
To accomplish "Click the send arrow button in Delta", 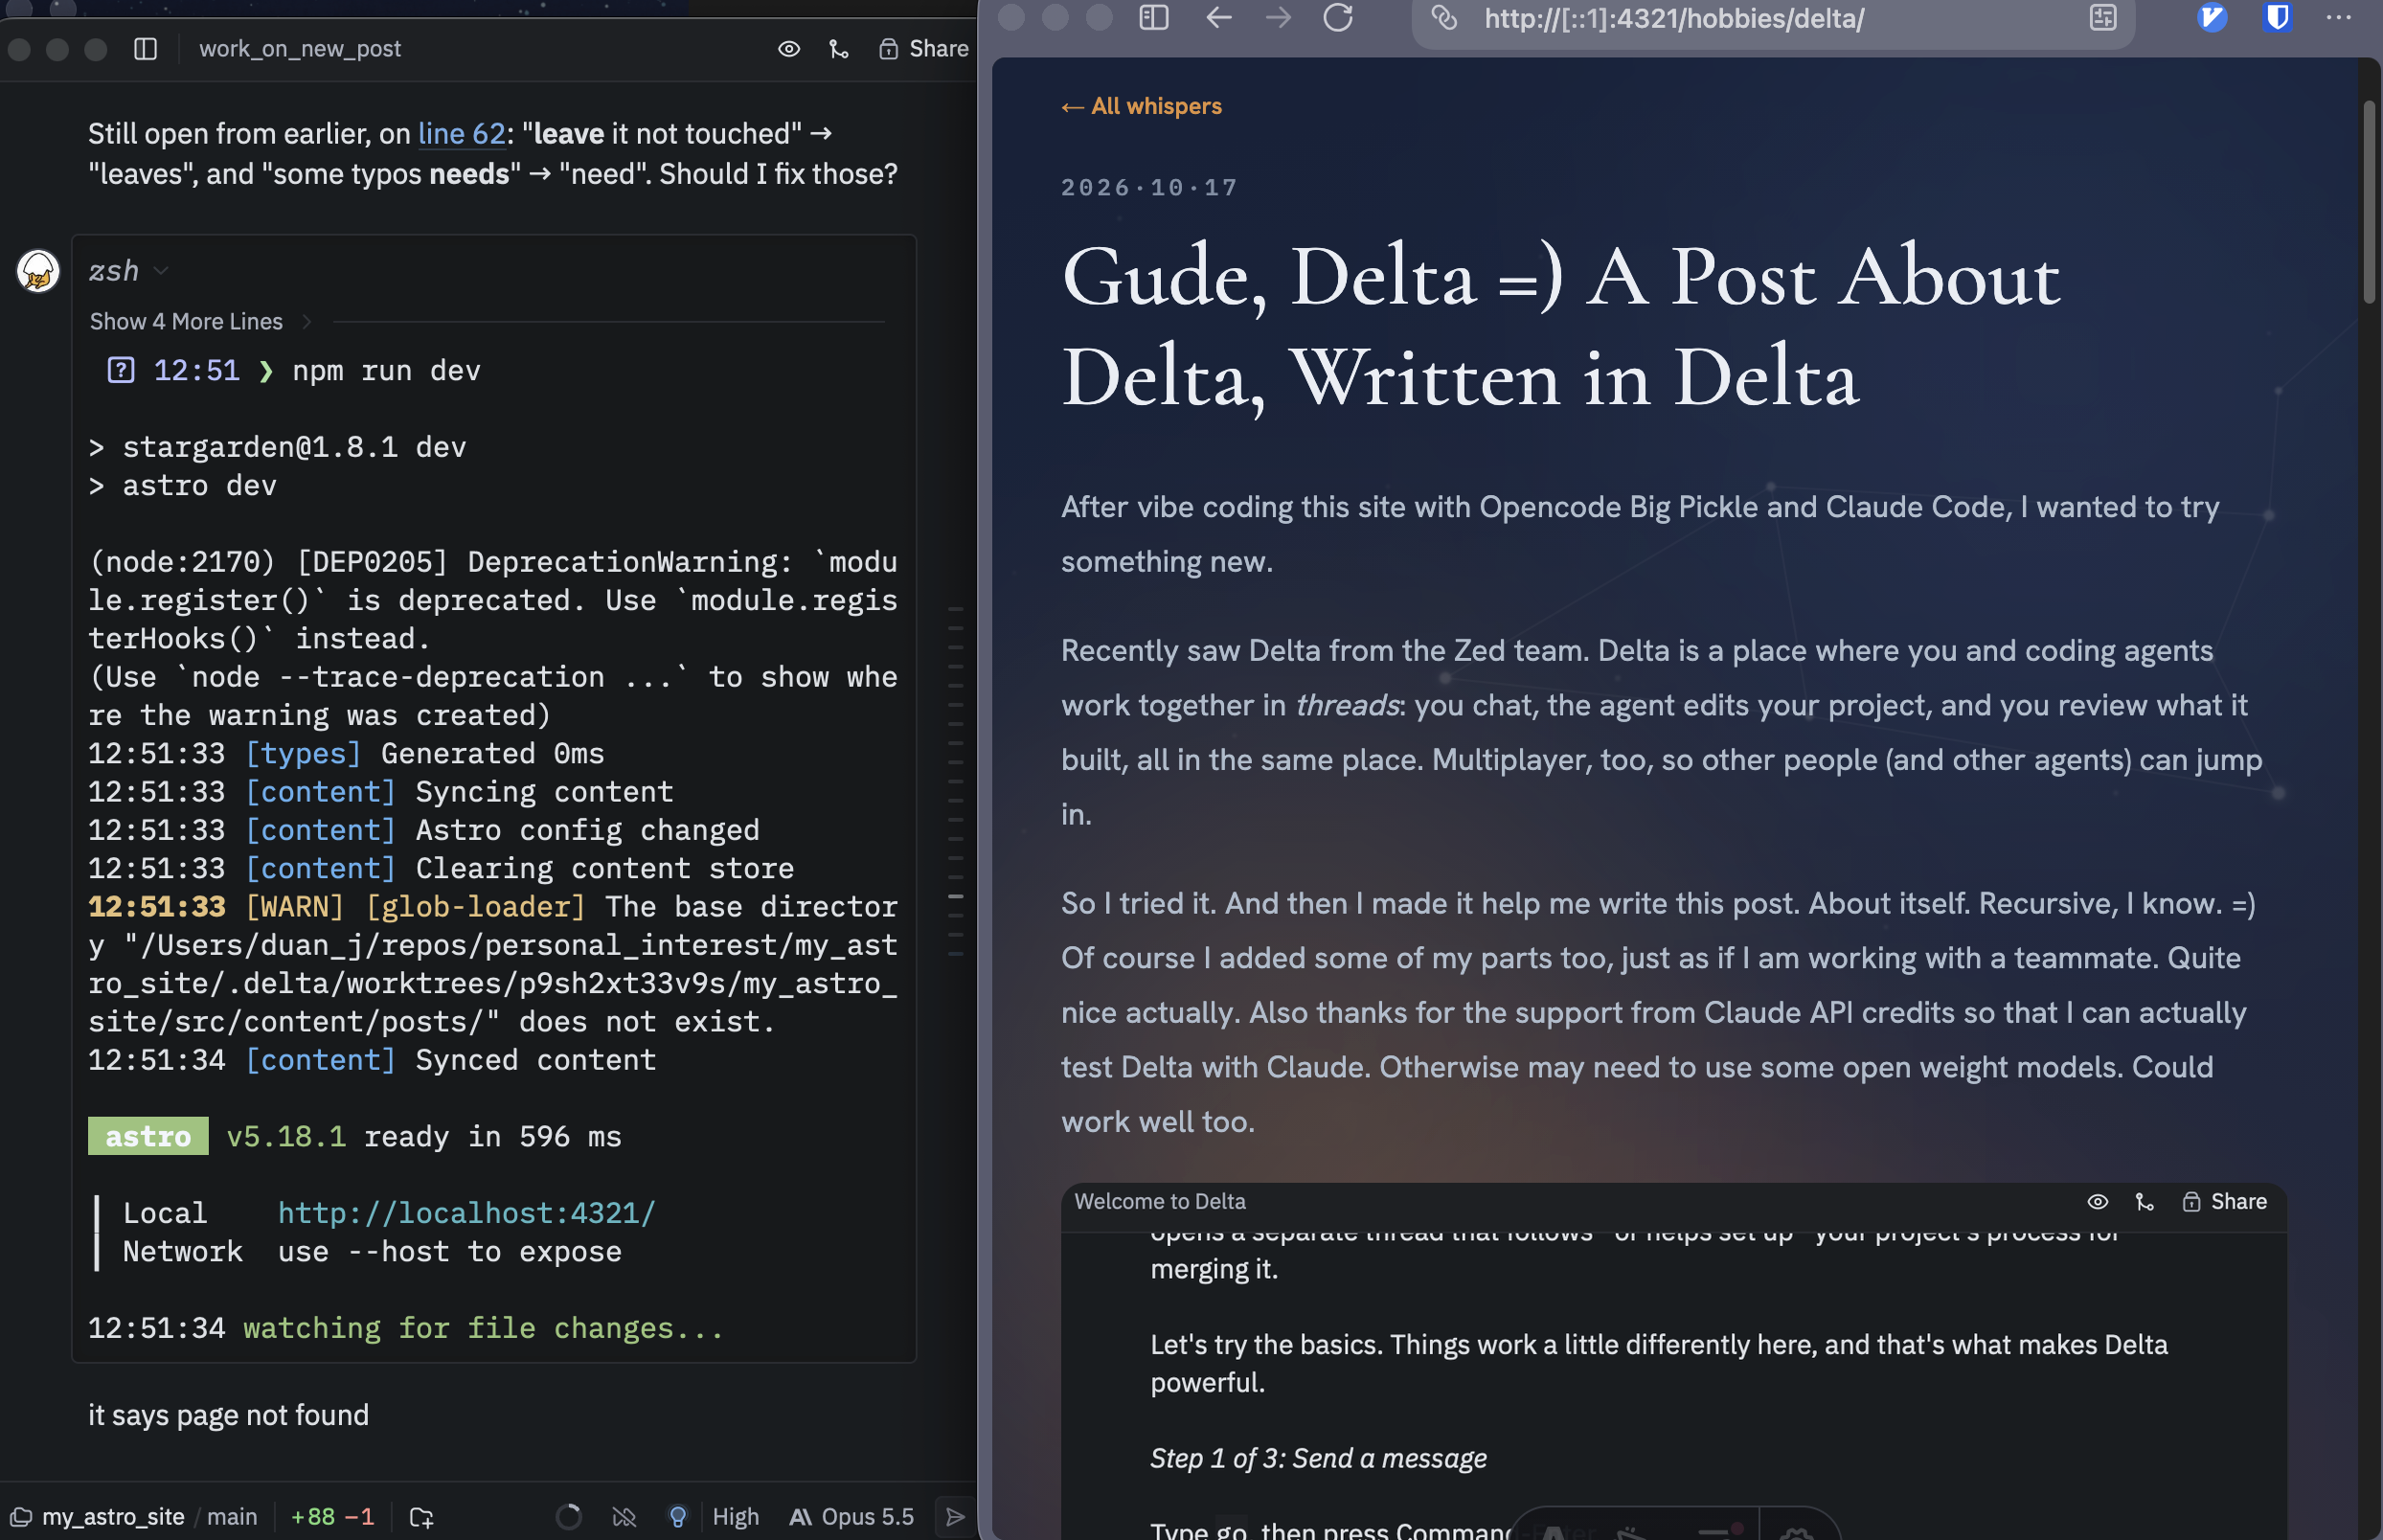I will coord(955,1516).
